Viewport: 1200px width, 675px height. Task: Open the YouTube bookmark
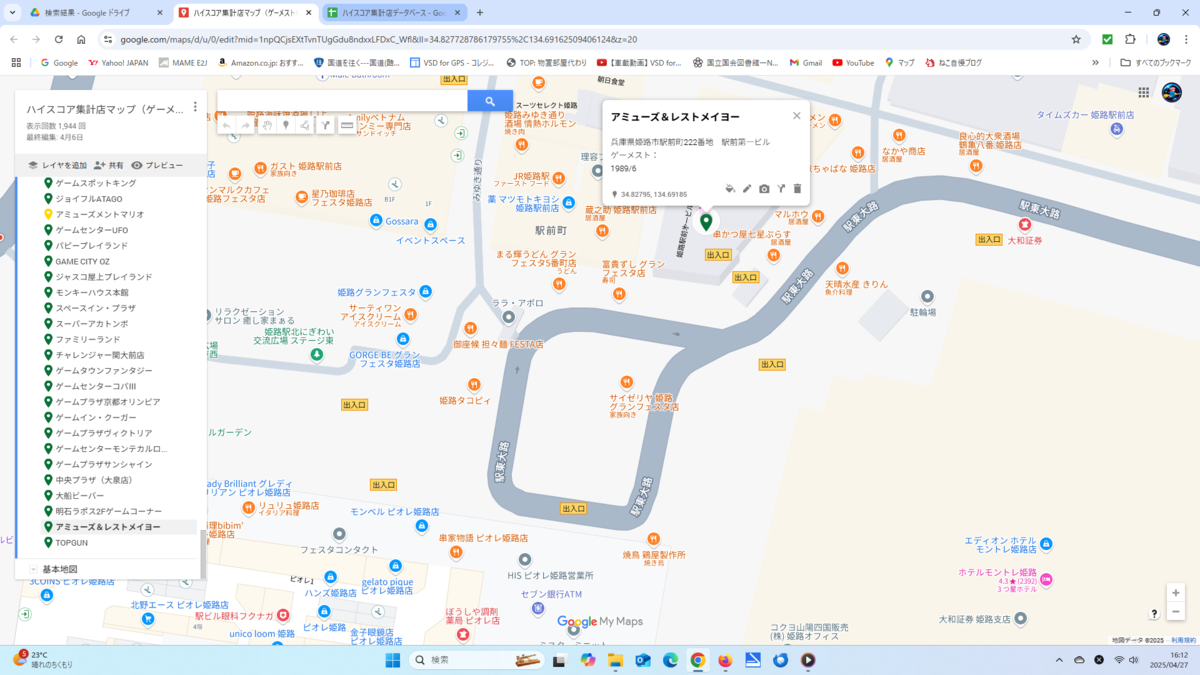click(x=853, y=62)
